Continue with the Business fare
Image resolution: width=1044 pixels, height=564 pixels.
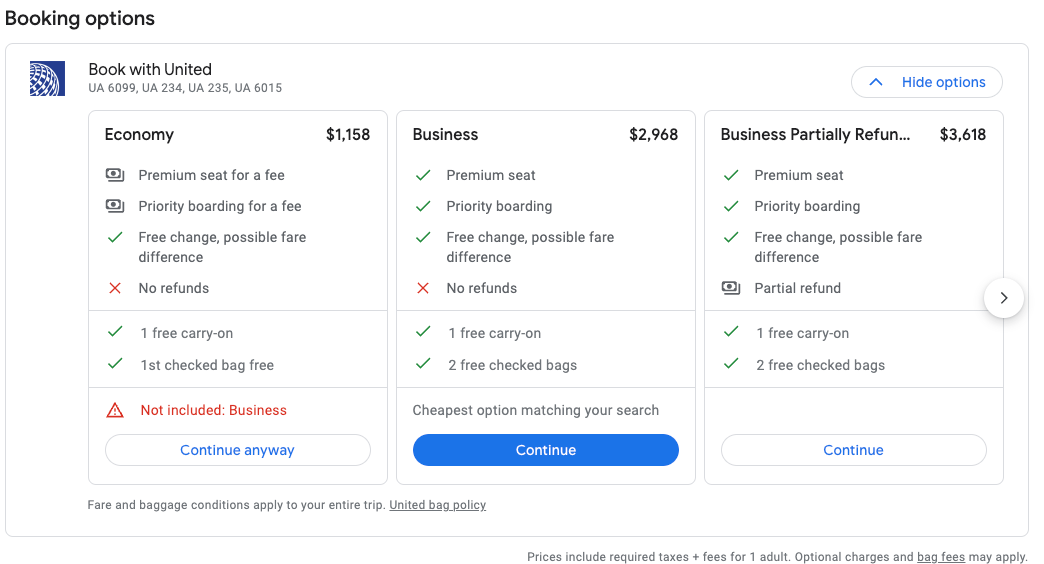[545, 450]
